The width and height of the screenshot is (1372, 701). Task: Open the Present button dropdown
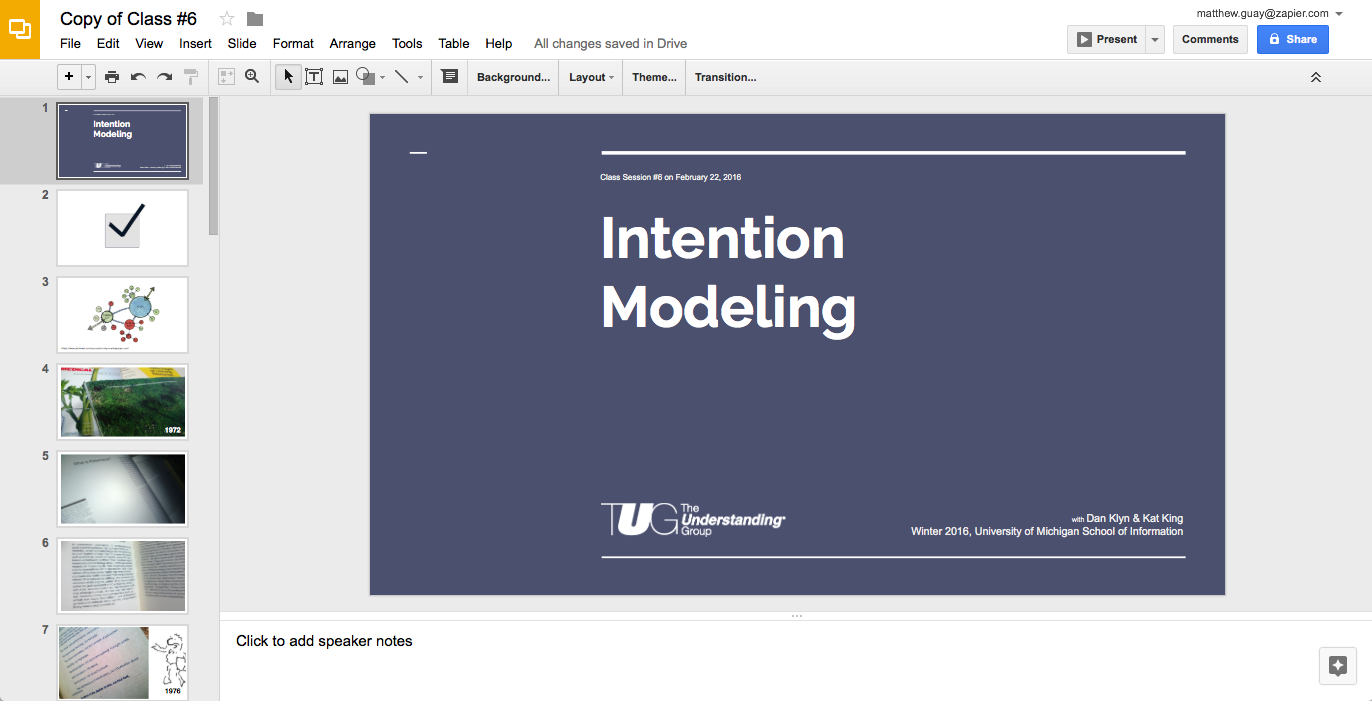pyautogui.click(x=1154, y=39)
